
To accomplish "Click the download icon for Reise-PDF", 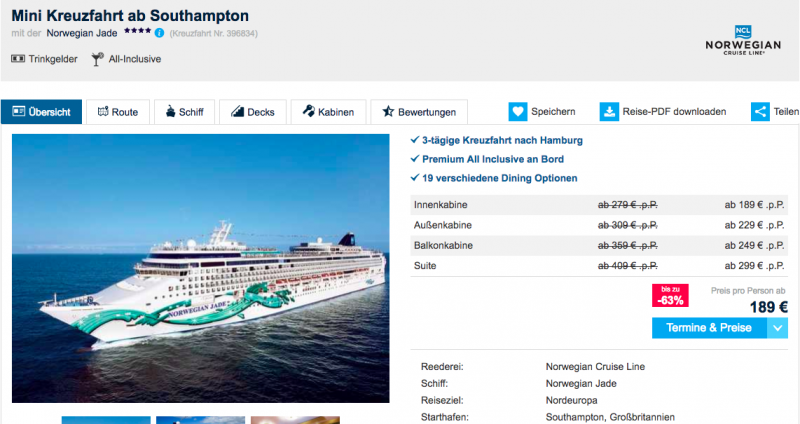I will coord(609,112).
